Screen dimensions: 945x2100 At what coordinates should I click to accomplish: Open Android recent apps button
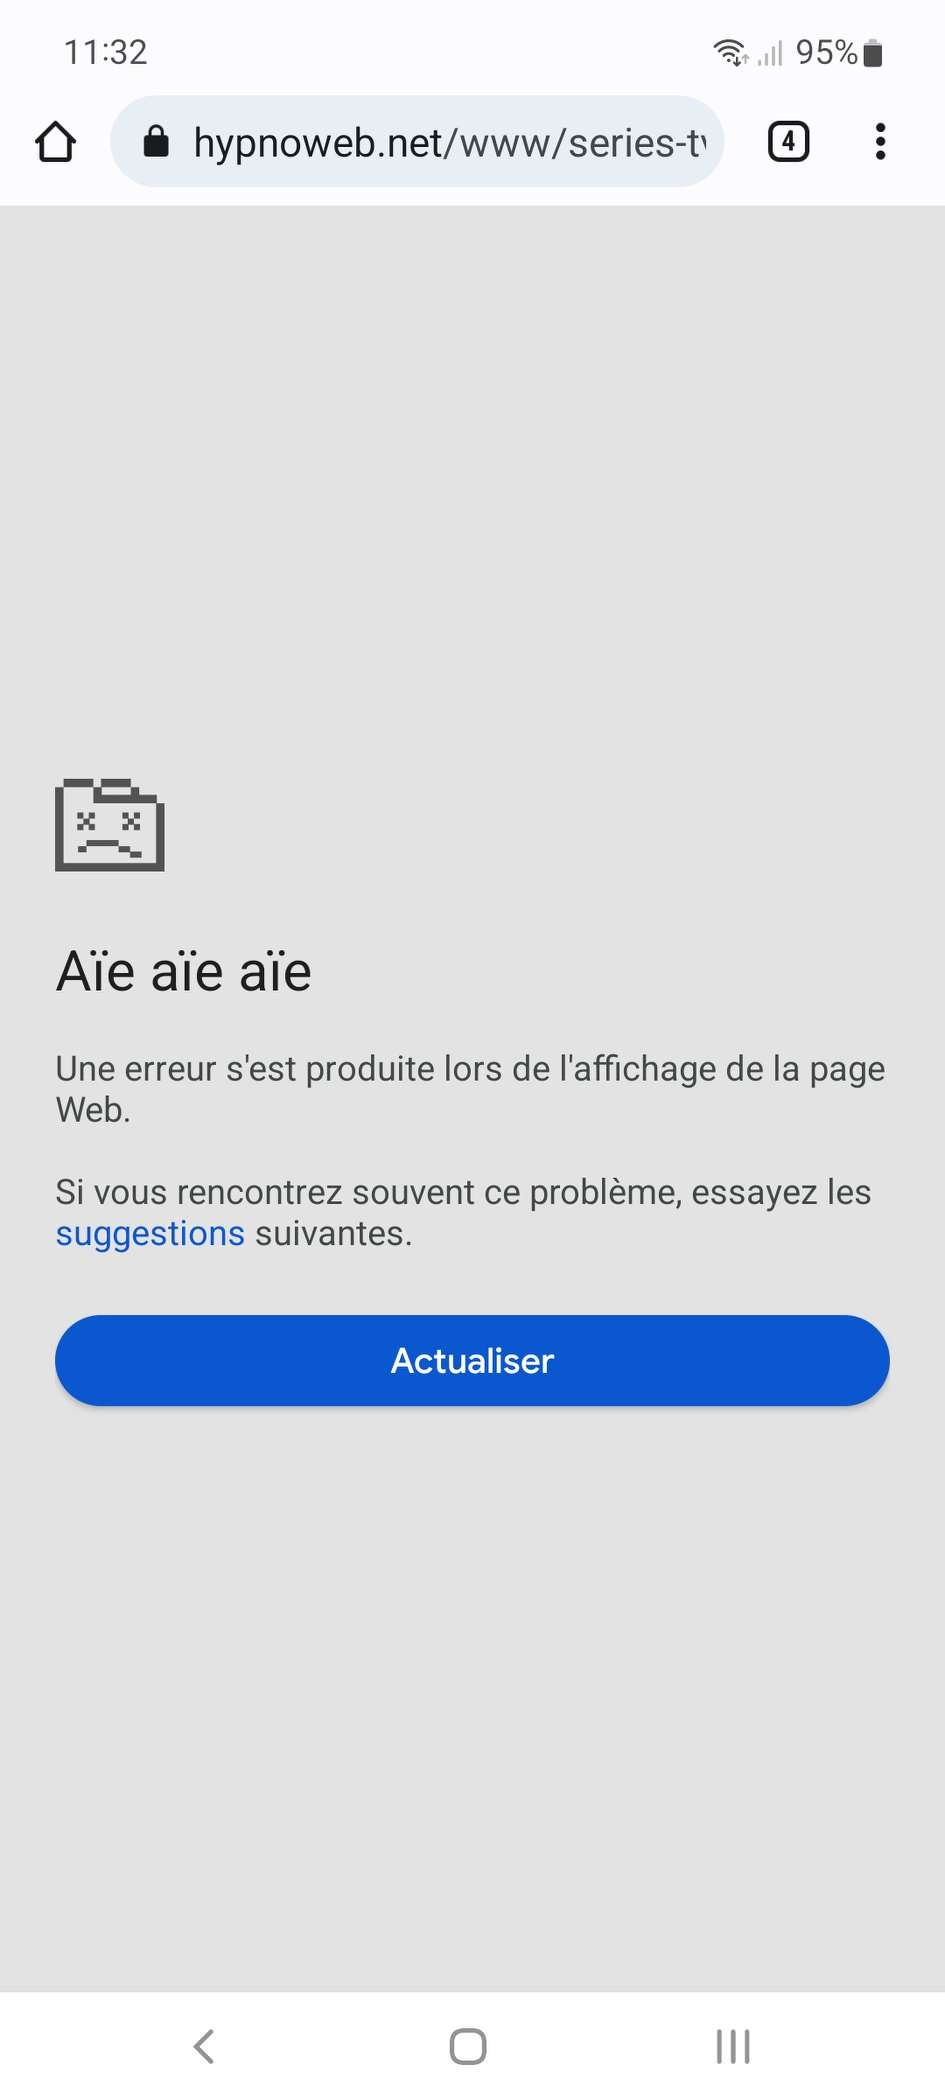pos(733,2046)
